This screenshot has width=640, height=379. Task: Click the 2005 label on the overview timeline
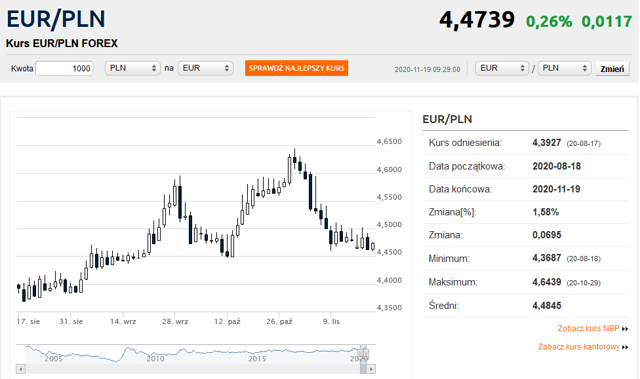[x=53, y=359]
